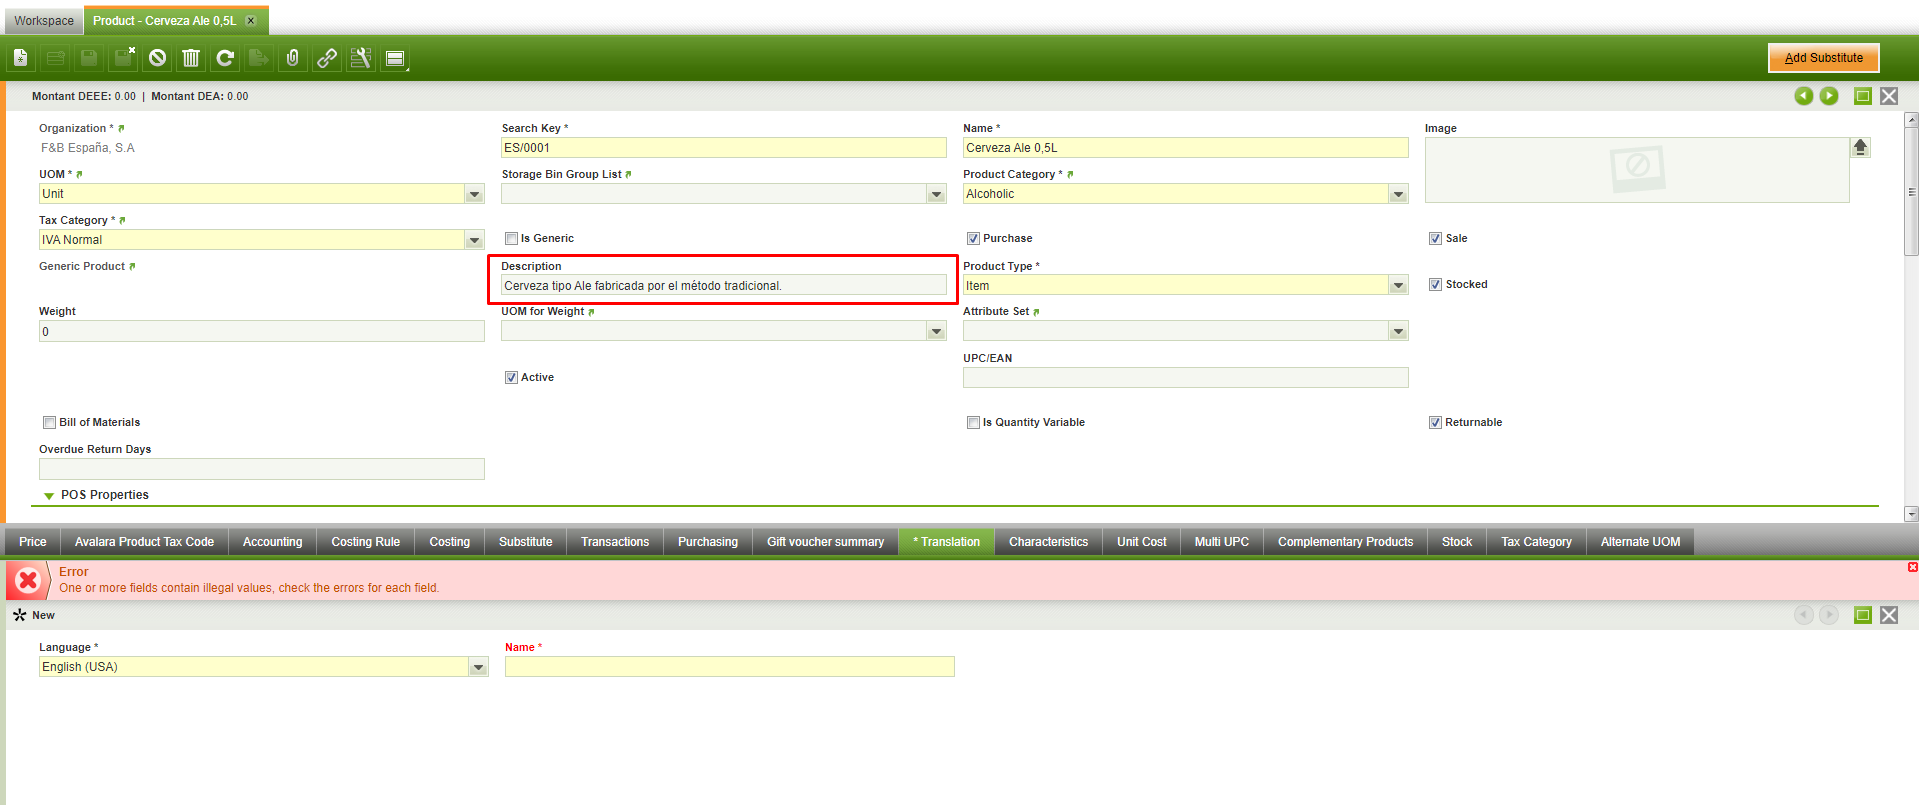Delete the record with the trash icon
The image size is (1919, 805).
coord(191,58)
